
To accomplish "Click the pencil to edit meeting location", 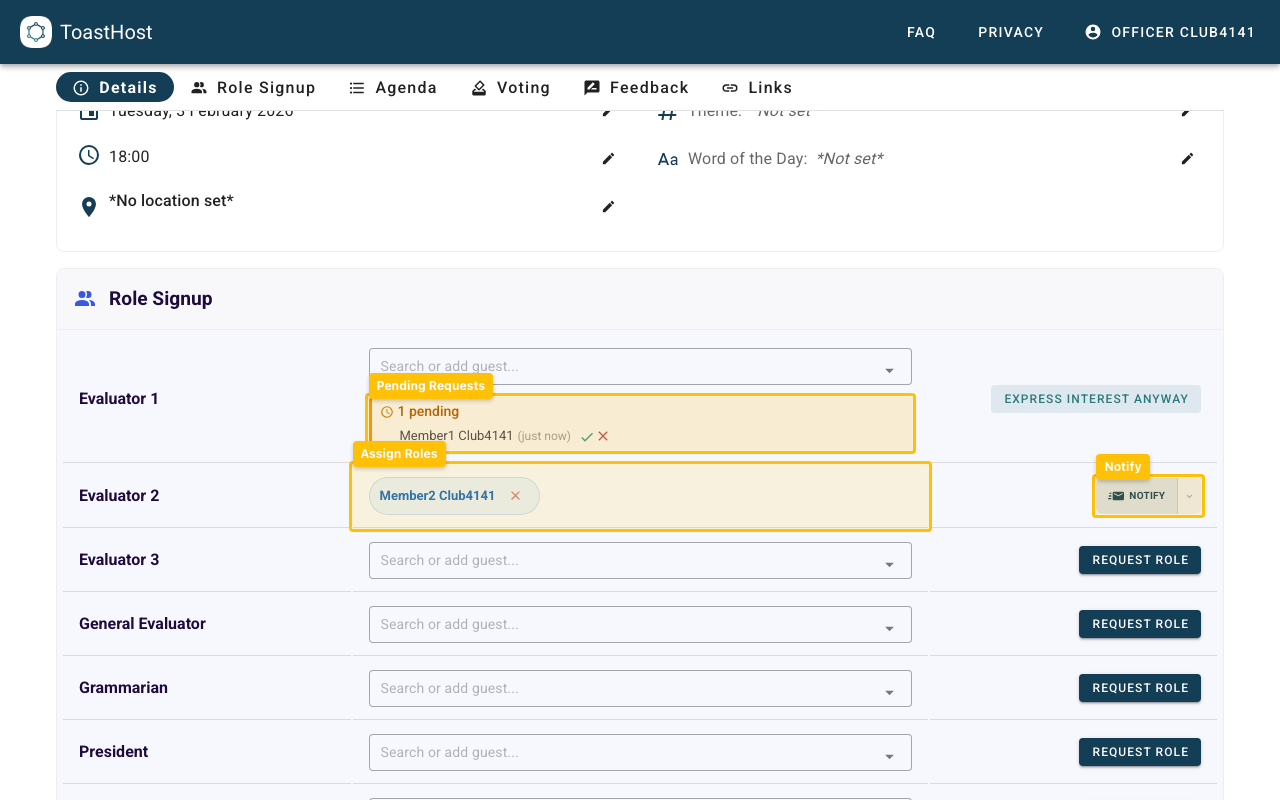I will click(x=608, y=206).
